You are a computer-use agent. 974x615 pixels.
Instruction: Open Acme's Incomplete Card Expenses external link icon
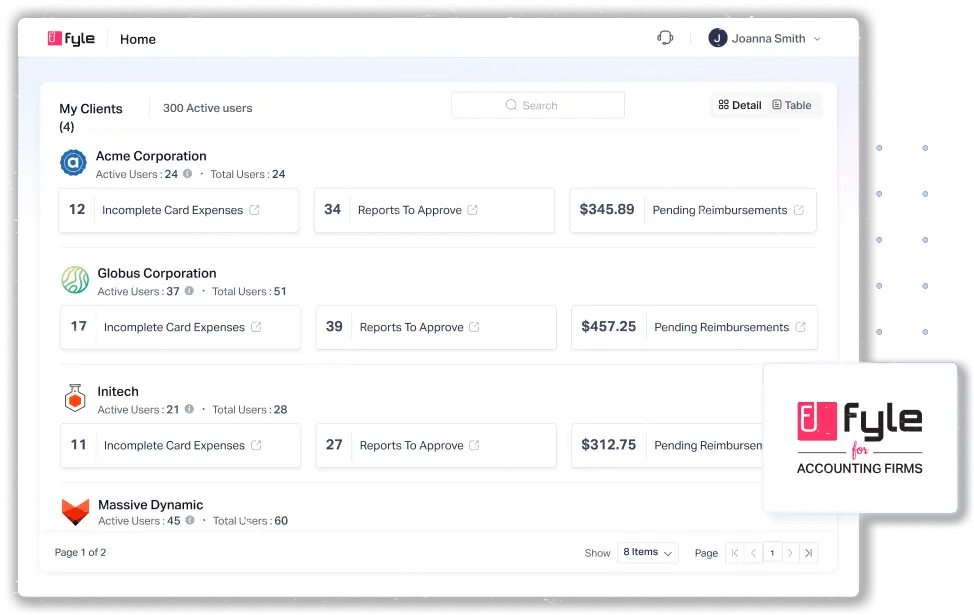[254, 210]
